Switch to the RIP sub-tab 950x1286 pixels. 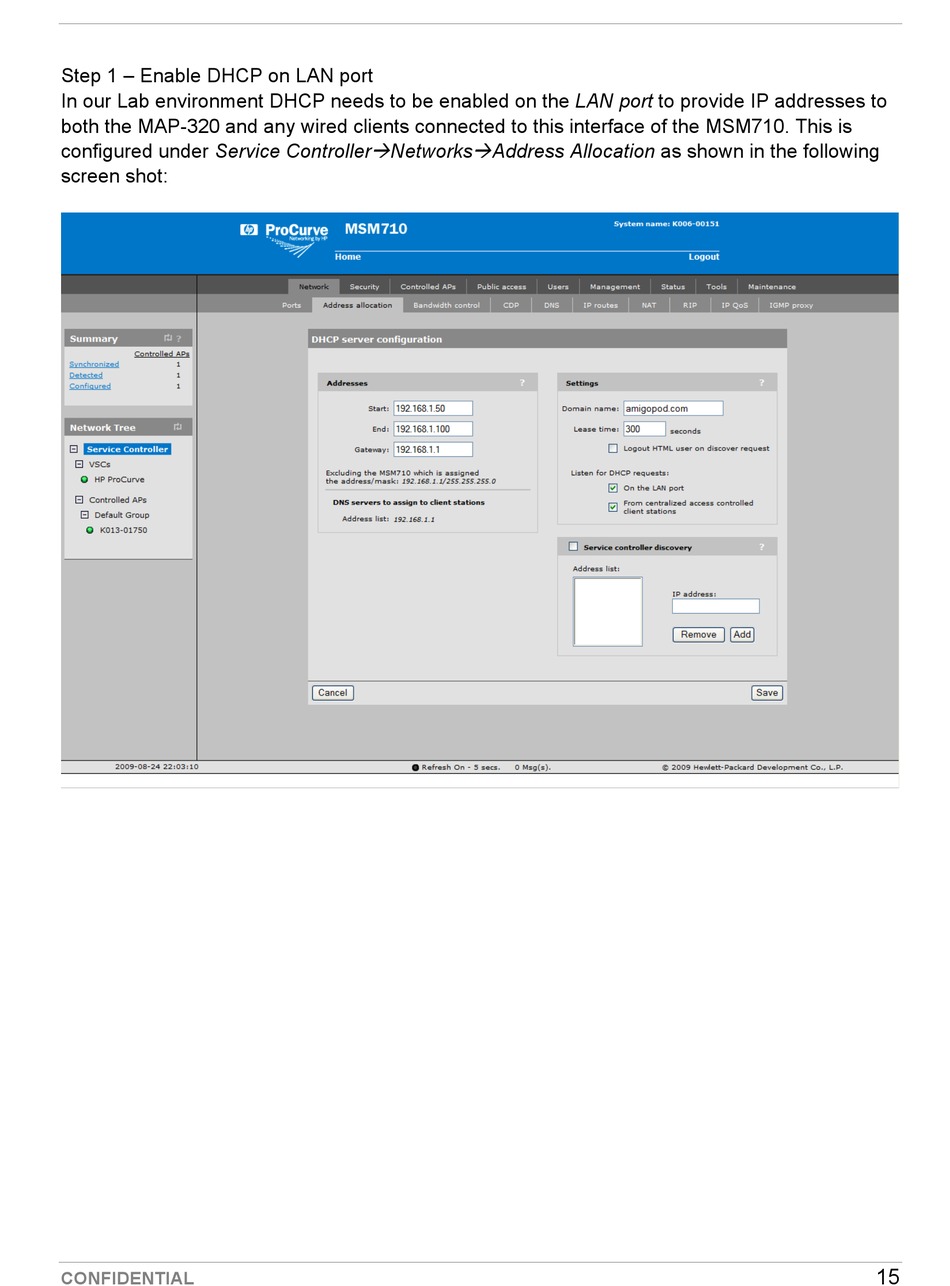690,305
